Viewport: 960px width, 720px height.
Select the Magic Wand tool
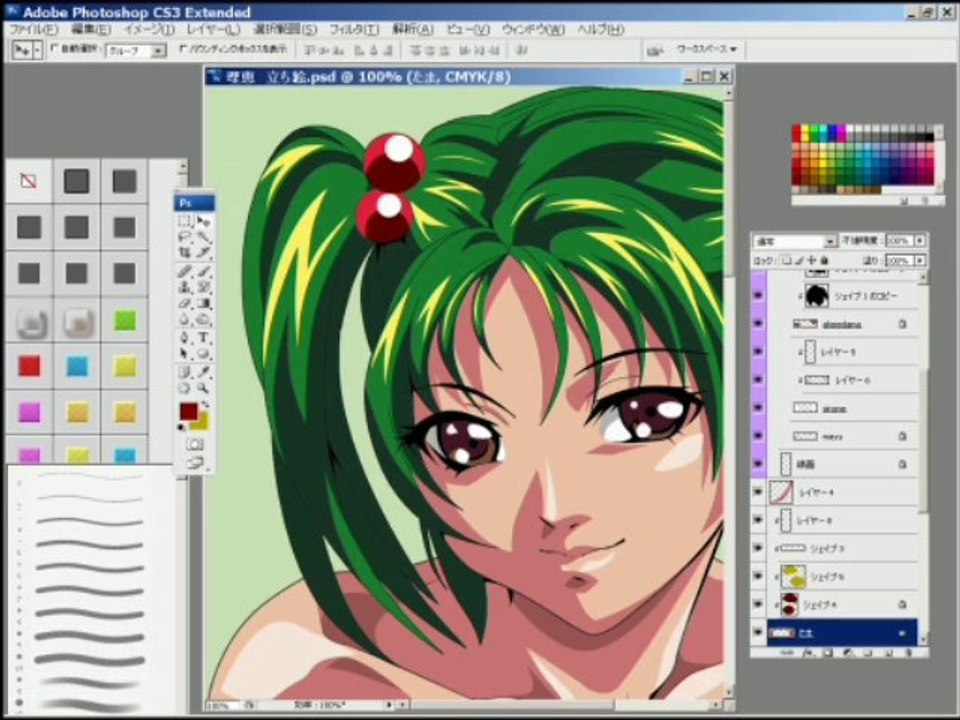point(204,237)
